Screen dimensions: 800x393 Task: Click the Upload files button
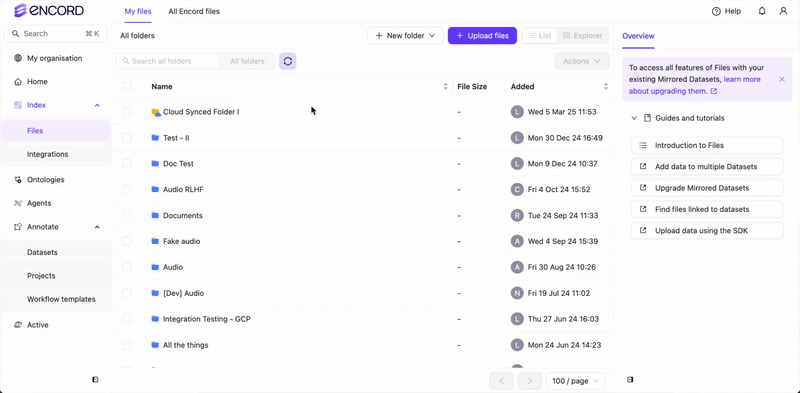482,36
